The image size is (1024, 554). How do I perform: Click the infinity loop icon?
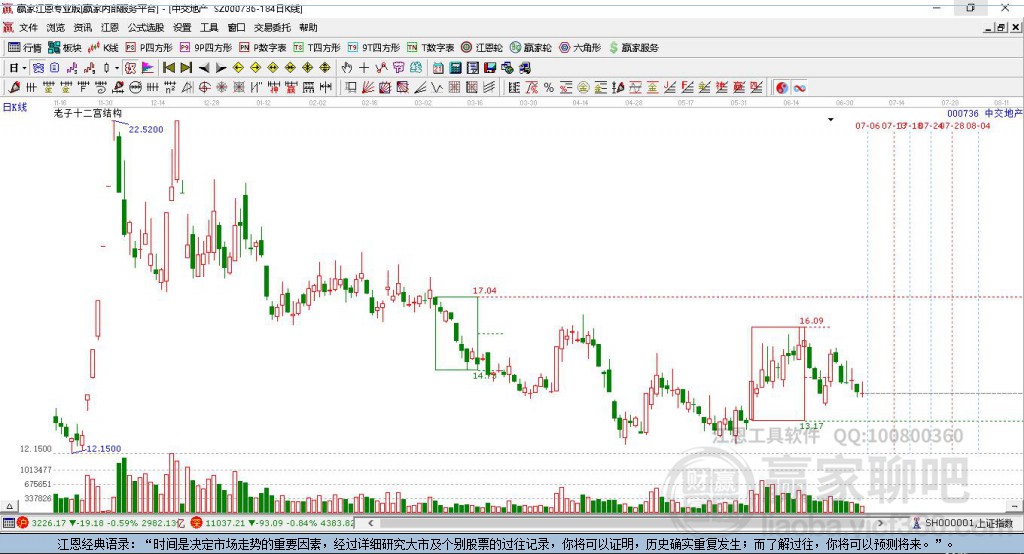799,88
